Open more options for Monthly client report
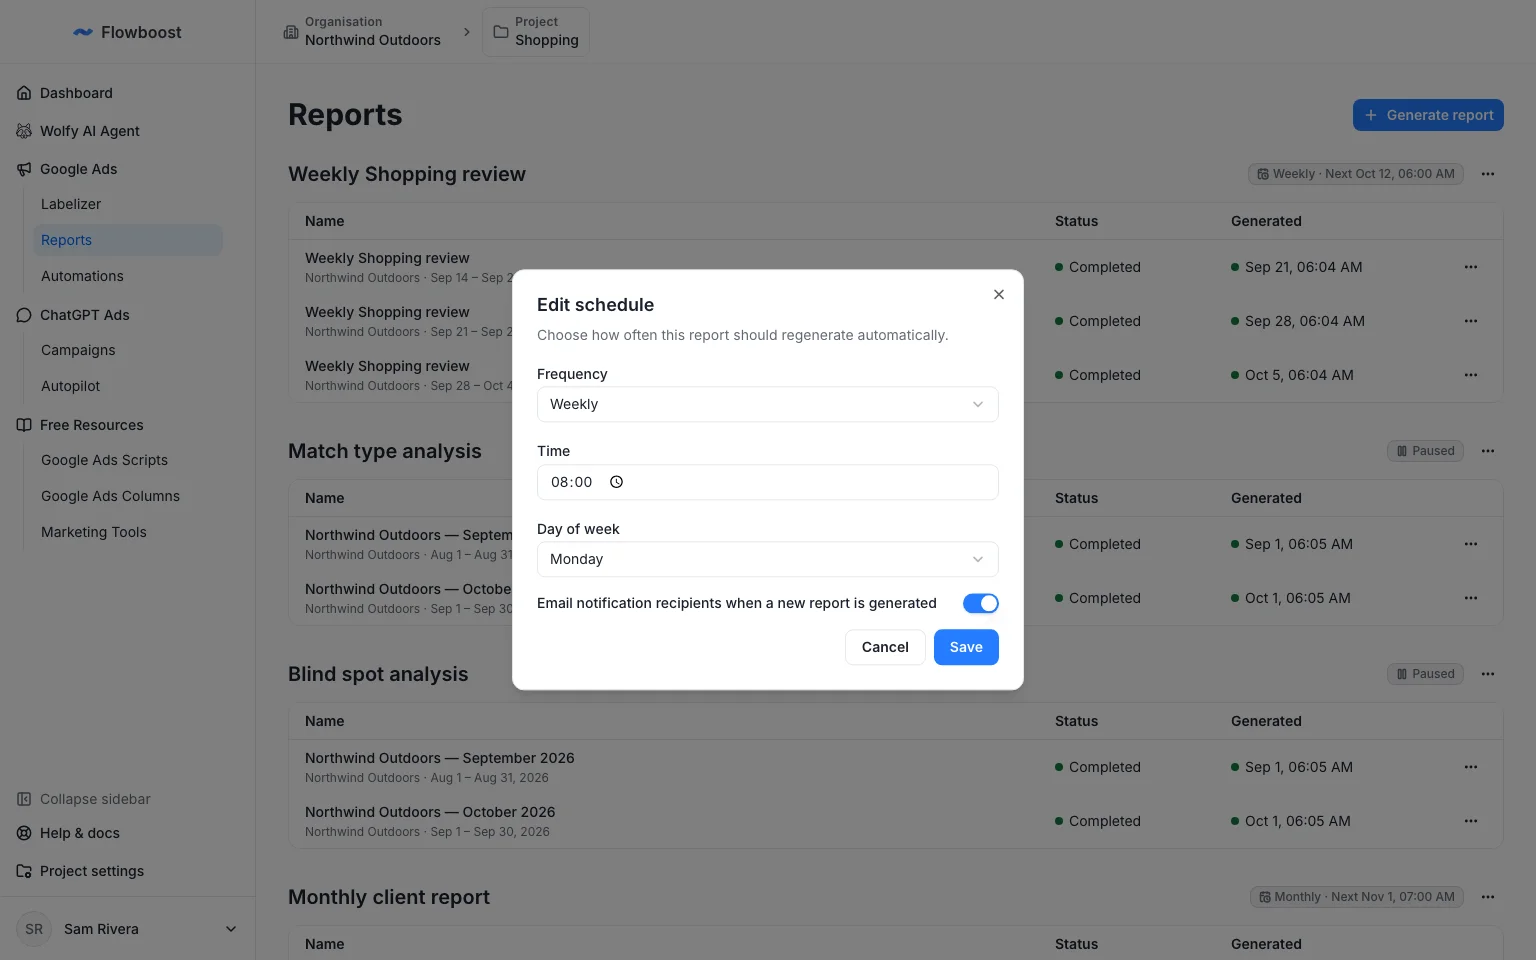The width and height of the screenshot is (1536, 960). point(1488,897)
